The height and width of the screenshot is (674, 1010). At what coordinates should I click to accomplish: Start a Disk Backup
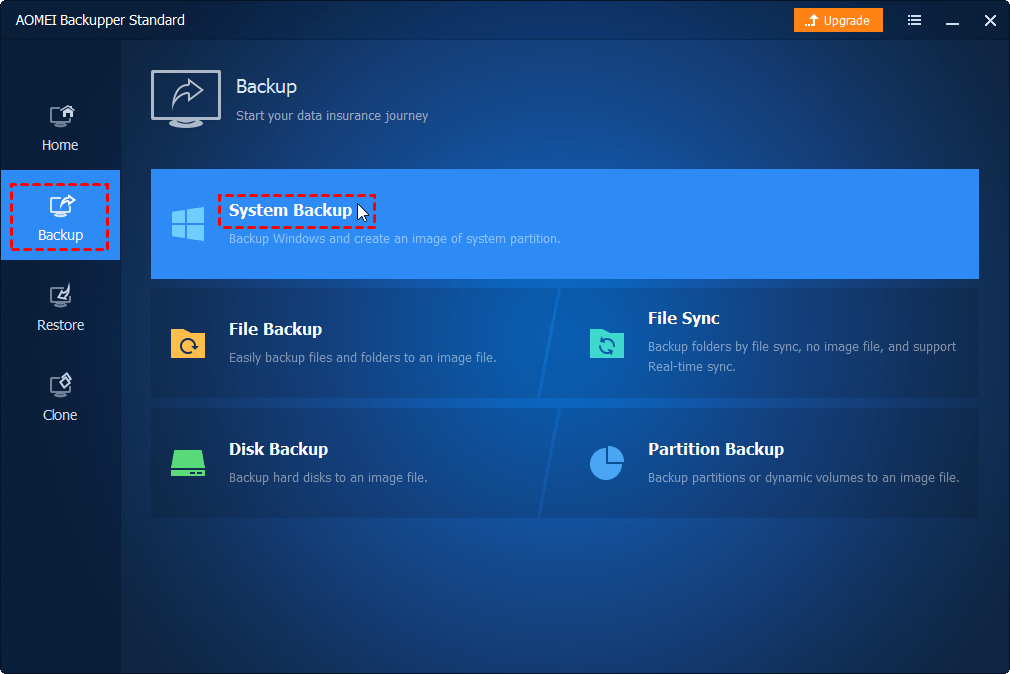click(x=278, y=449)
